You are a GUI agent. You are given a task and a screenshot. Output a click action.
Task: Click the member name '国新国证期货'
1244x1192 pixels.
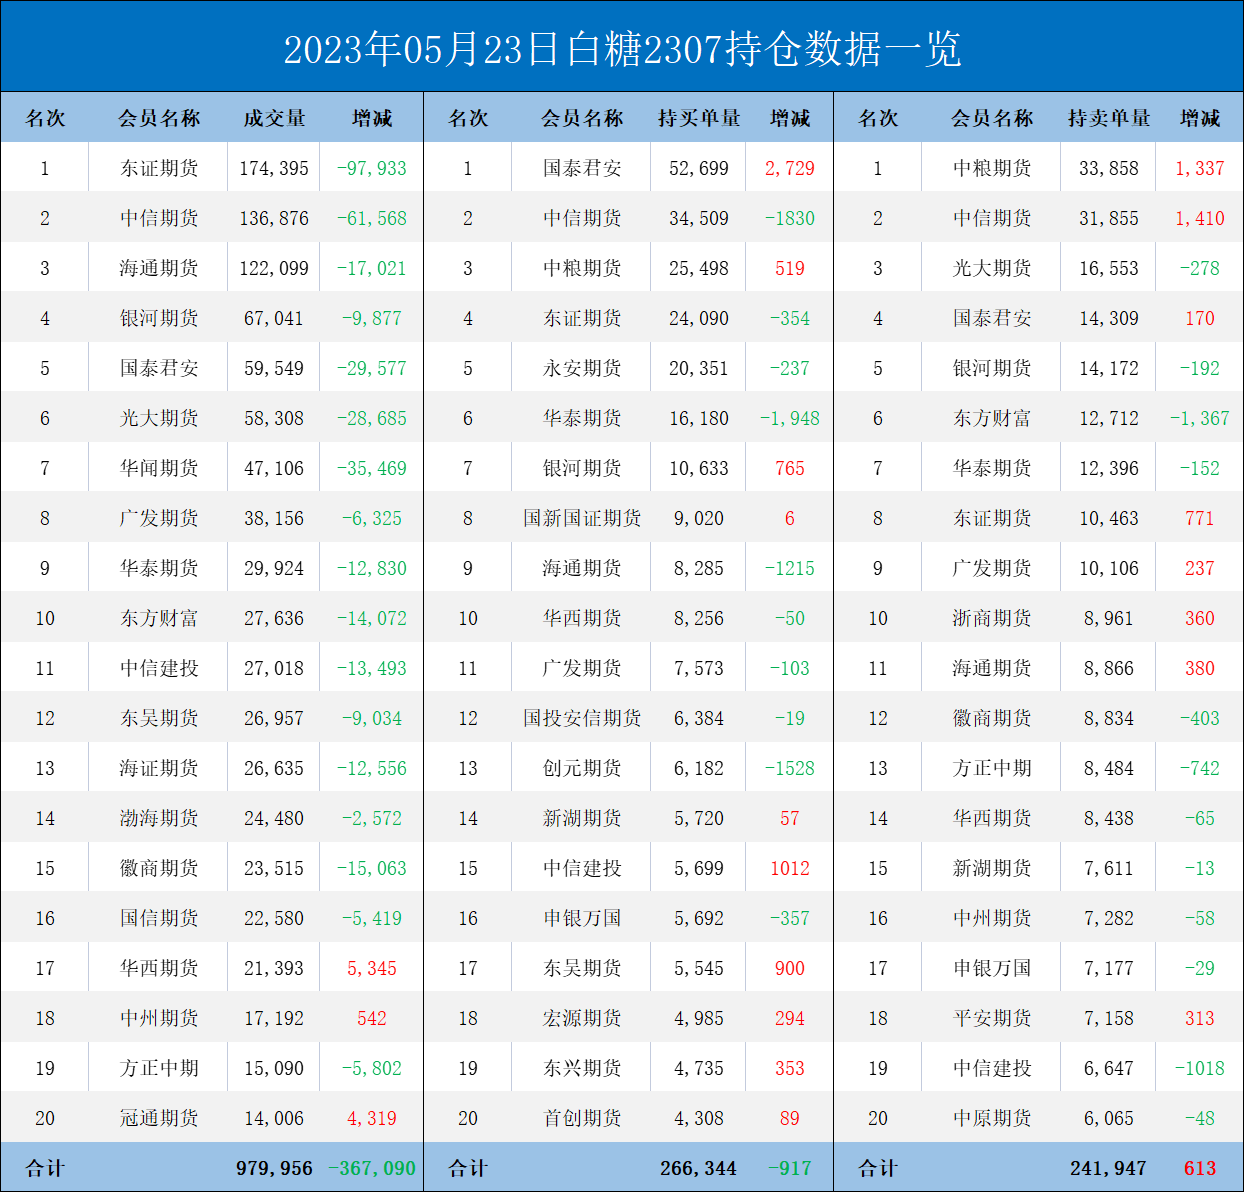coord(582,518)
